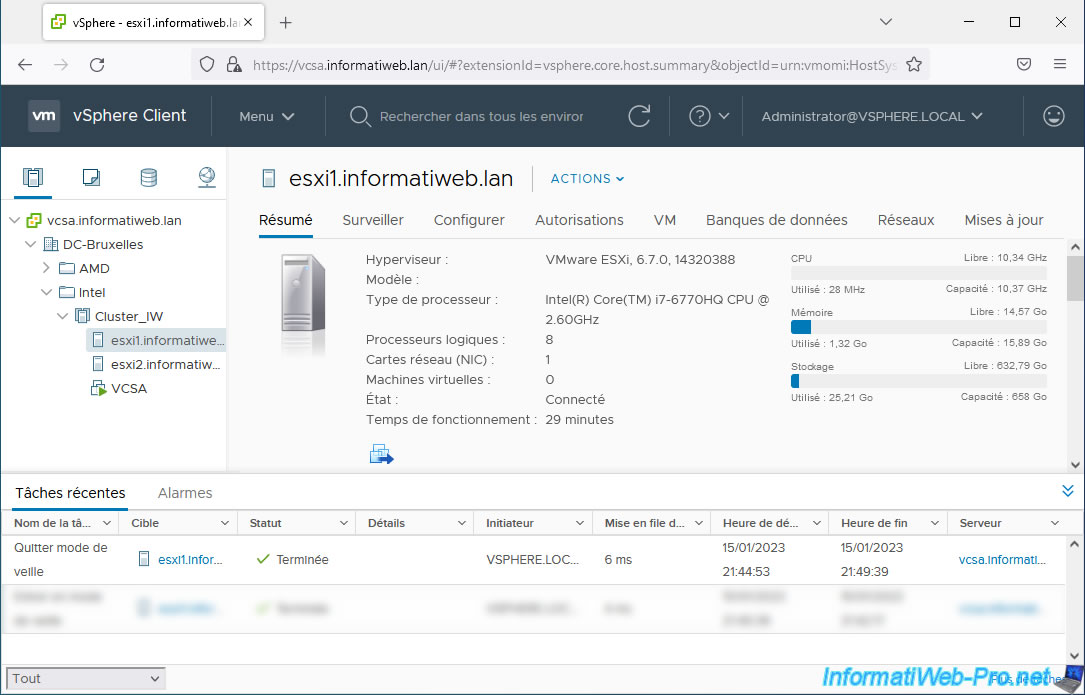Screen dimensions: 1085x695
Task: Open the help question mark menu
Action: click(709, 116)
